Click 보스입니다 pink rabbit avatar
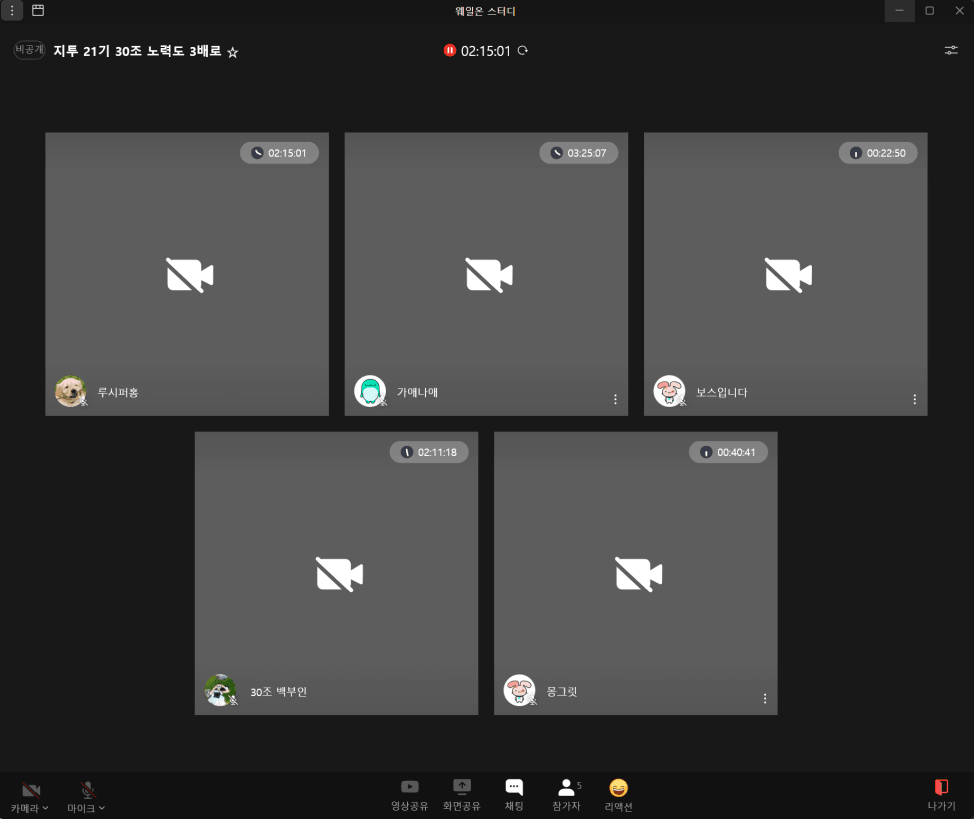The height and width of the screenshot is (819, 974). (670, 391)
